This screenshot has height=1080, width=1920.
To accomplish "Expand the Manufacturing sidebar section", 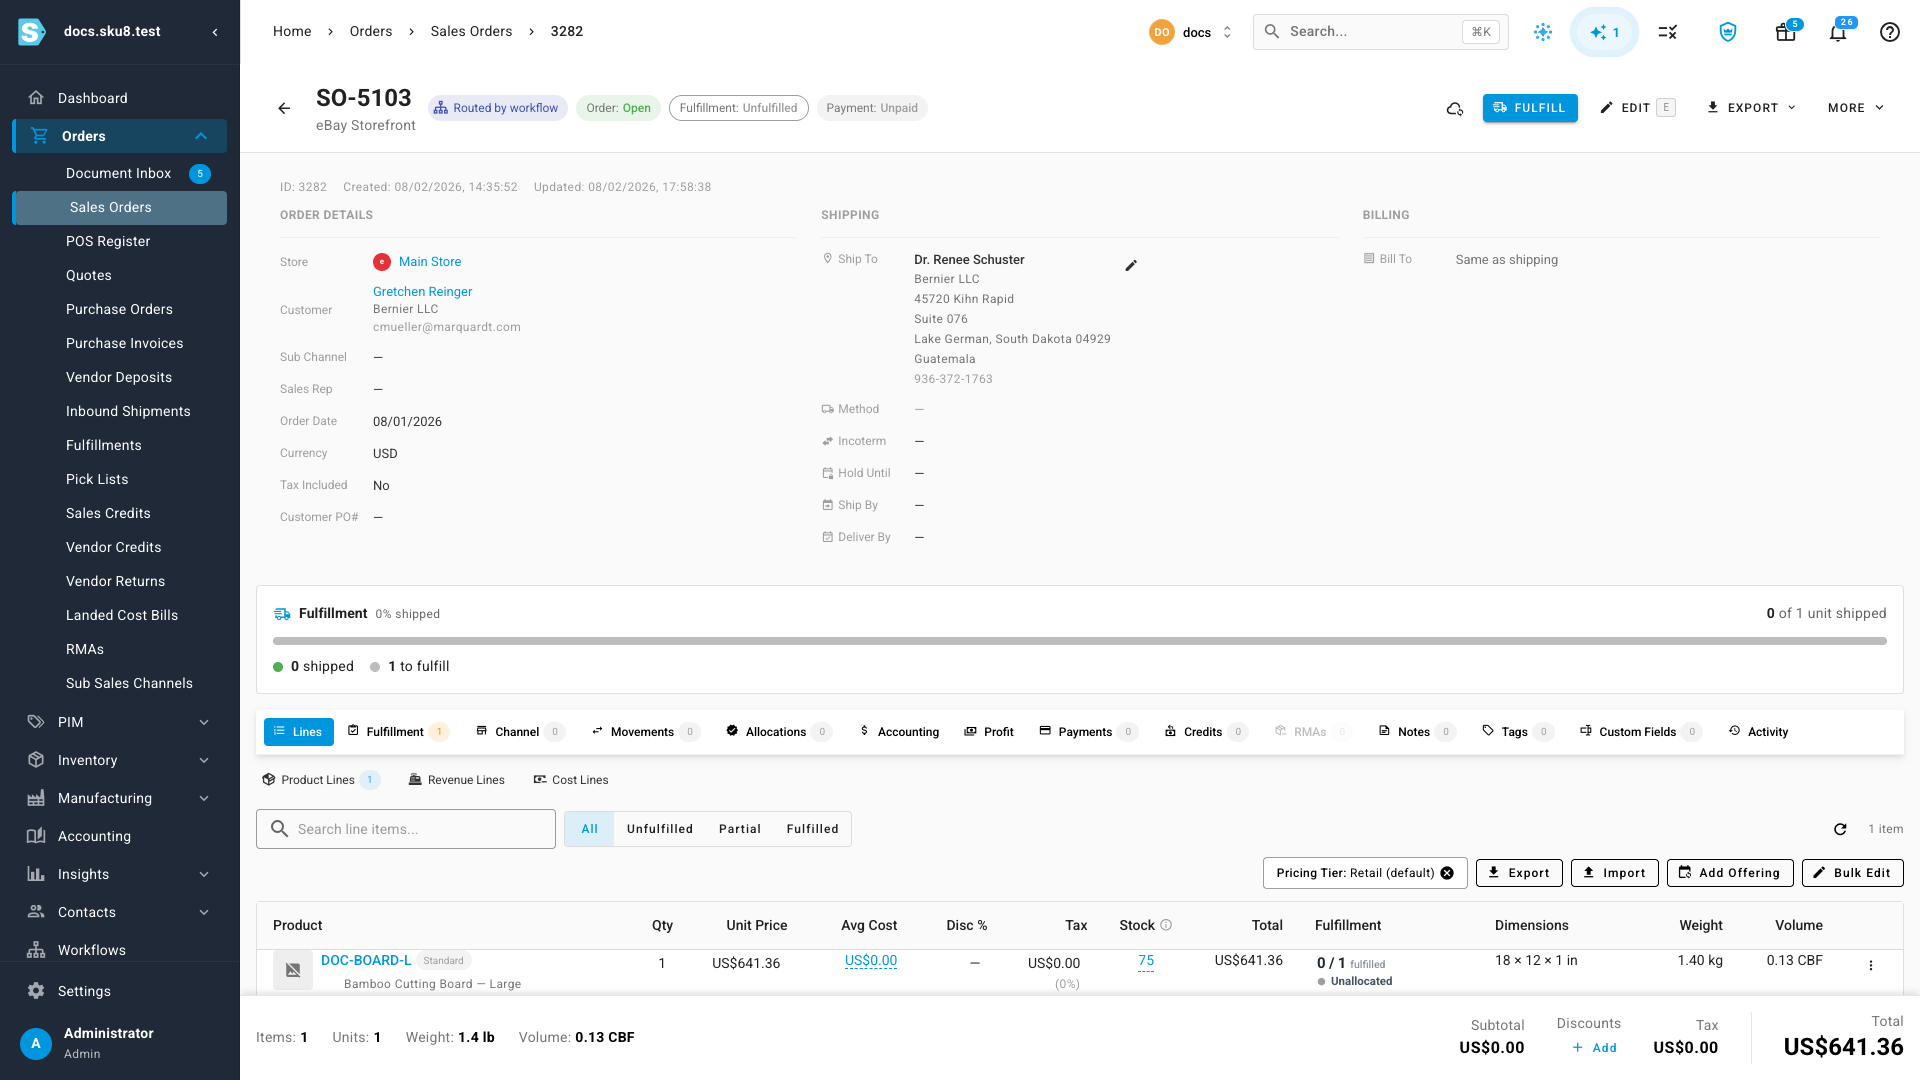I will click(x=204, y=798).
